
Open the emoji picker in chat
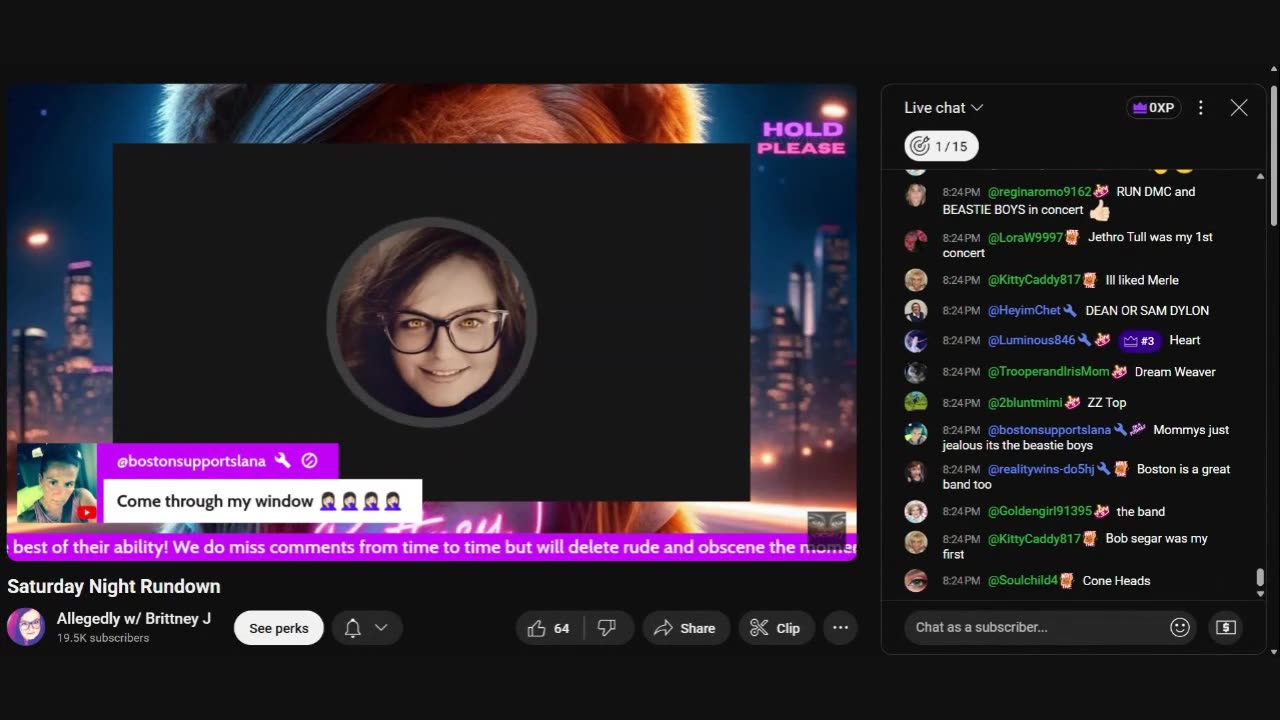1180,627
